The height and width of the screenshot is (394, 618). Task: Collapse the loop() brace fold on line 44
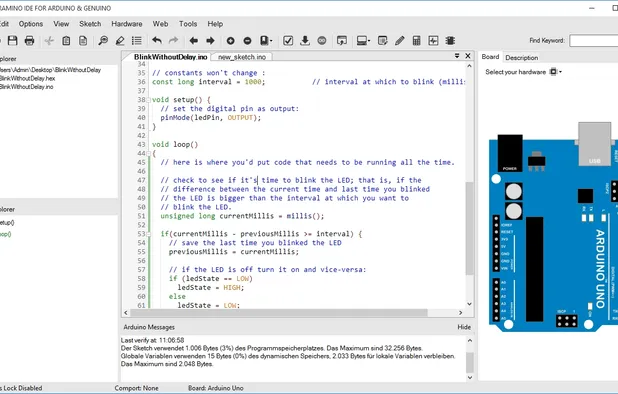click(149, 154)
